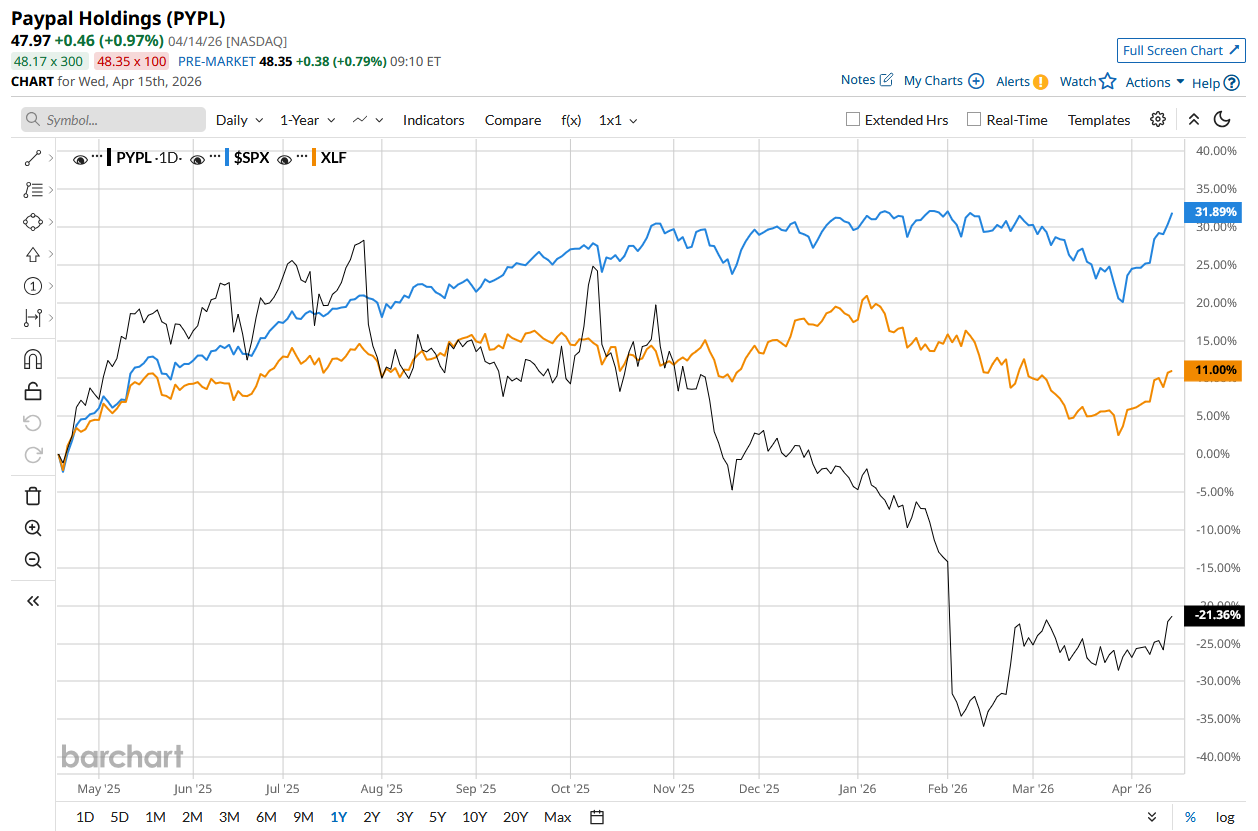Viewport: 1258px width, 831px height.
Task: Open the calendar date range picker
Action: click(597, 817)
